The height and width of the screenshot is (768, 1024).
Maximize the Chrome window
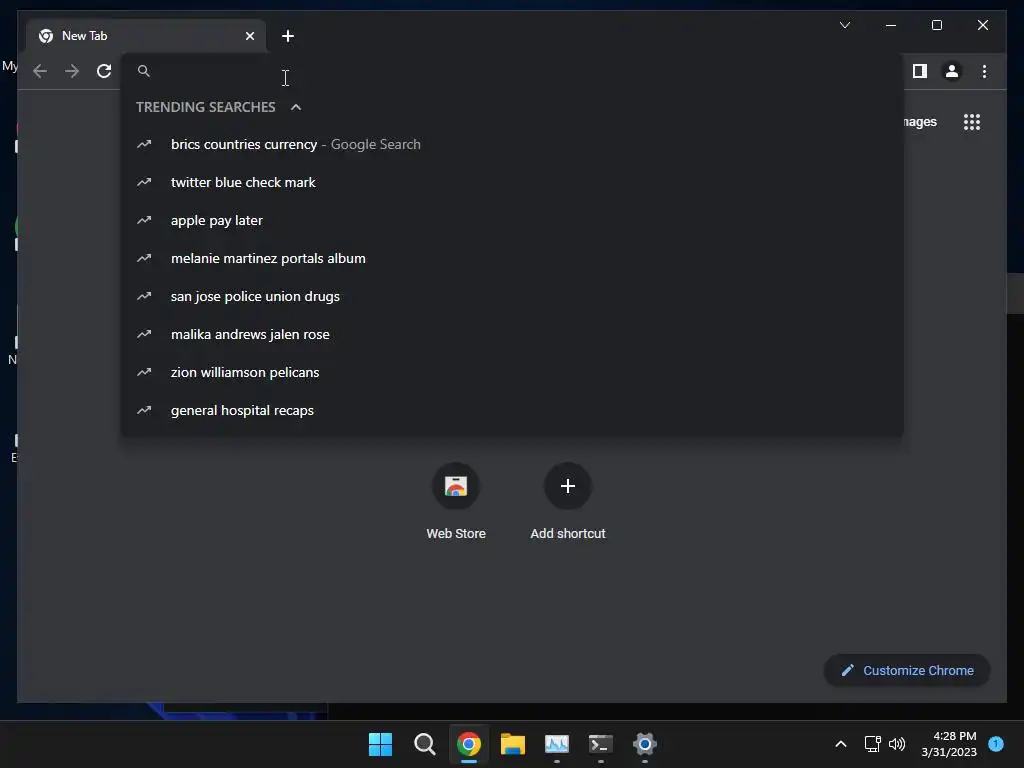click(x=936, y=25)
